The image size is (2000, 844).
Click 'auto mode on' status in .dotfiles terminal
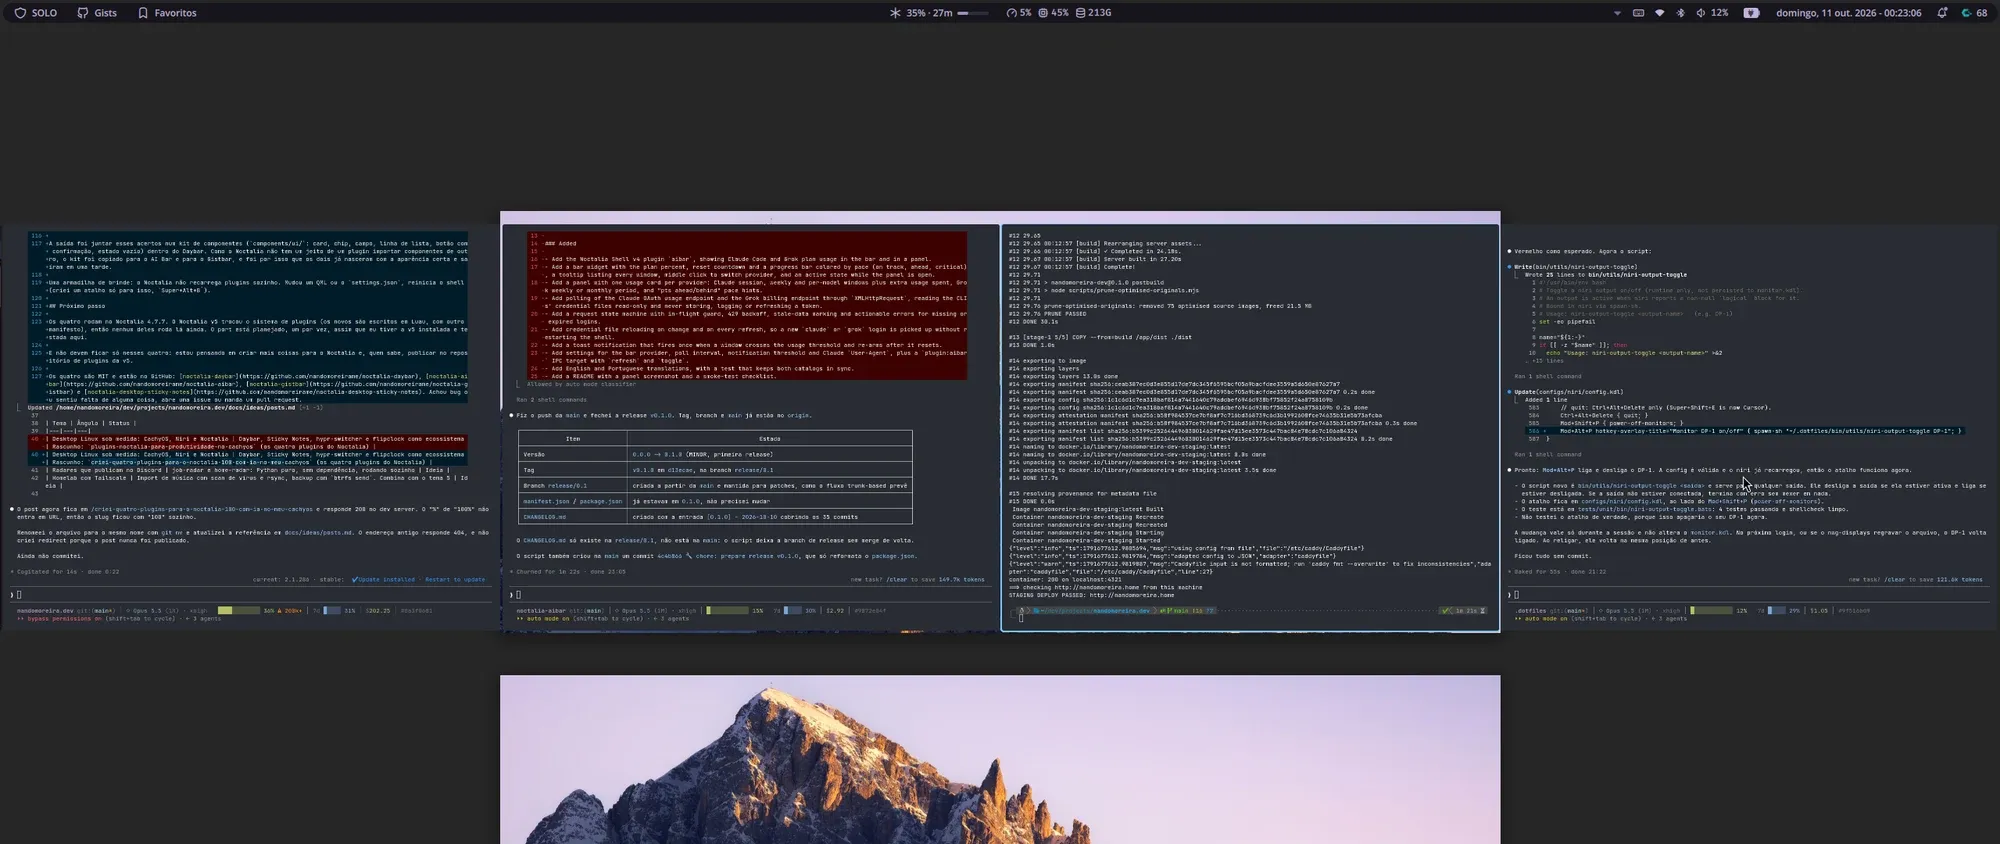click(x=1544, y=618)
